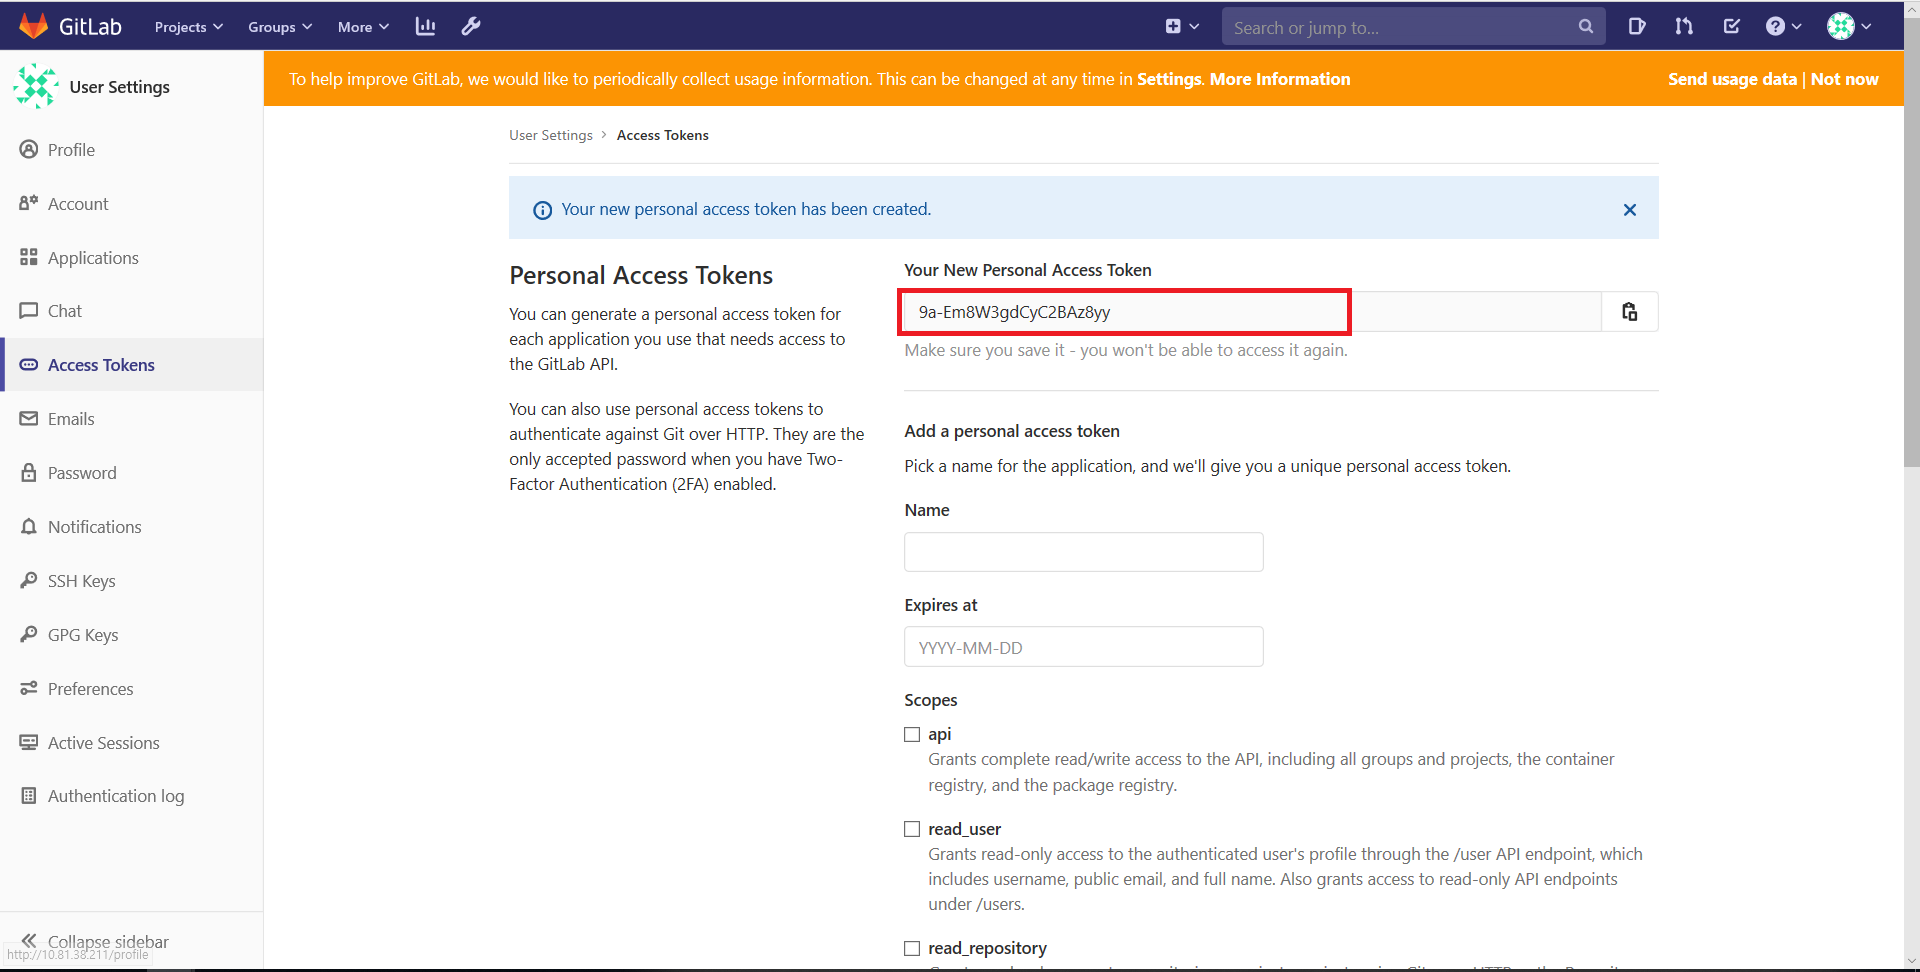This screenshot has height=972, width=1920.
Task: Open the new item dropdown arrow
Action: tap(1194, 27)
